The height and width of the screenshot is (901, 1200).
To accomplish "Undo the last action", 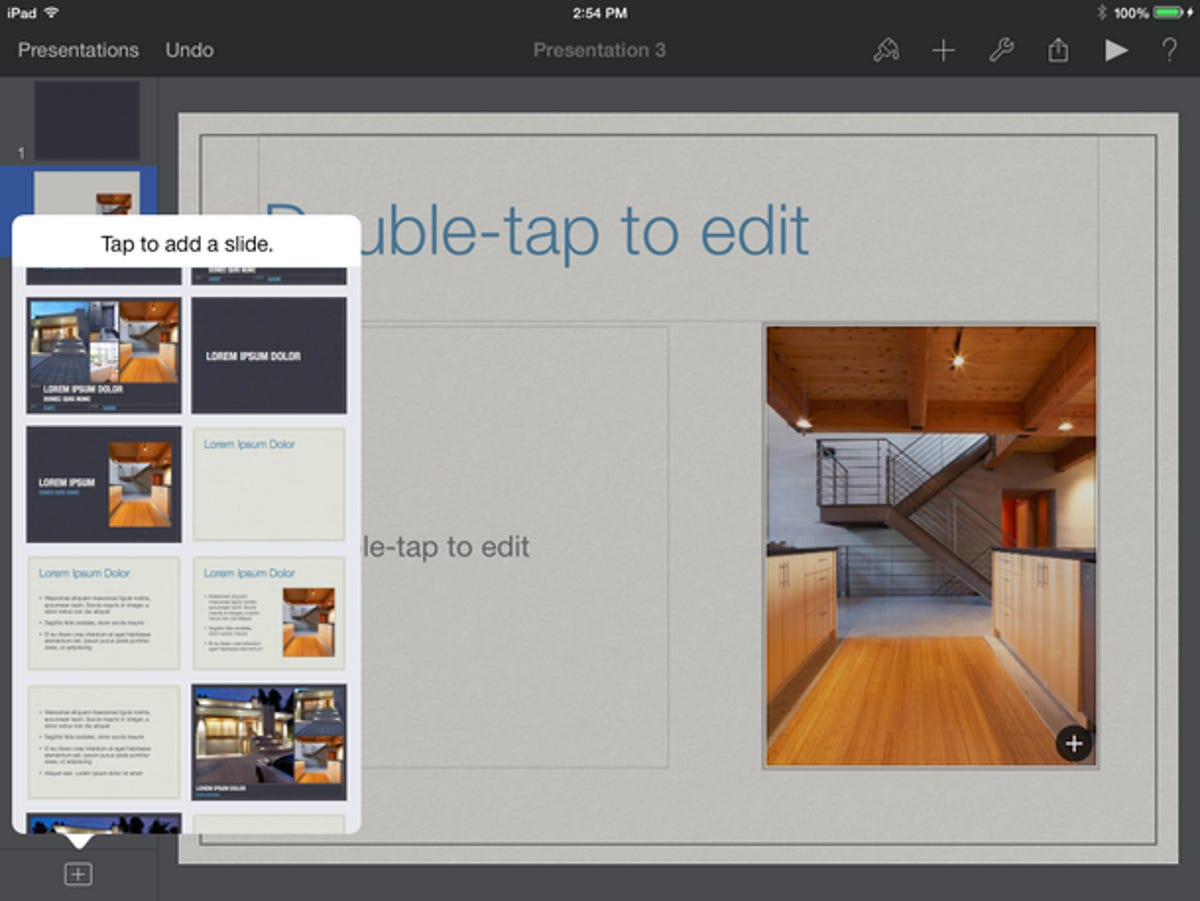I will point(189,49).
